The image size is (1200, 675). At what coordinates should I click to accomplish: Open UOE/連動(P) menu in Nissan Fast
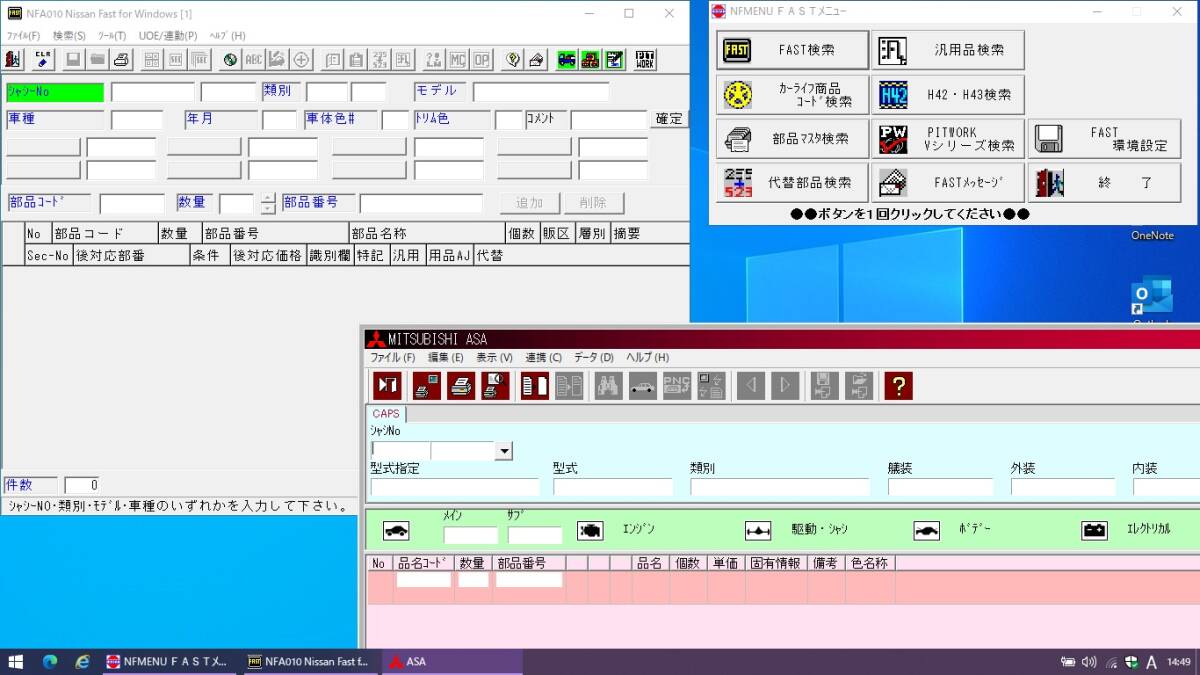168,36
